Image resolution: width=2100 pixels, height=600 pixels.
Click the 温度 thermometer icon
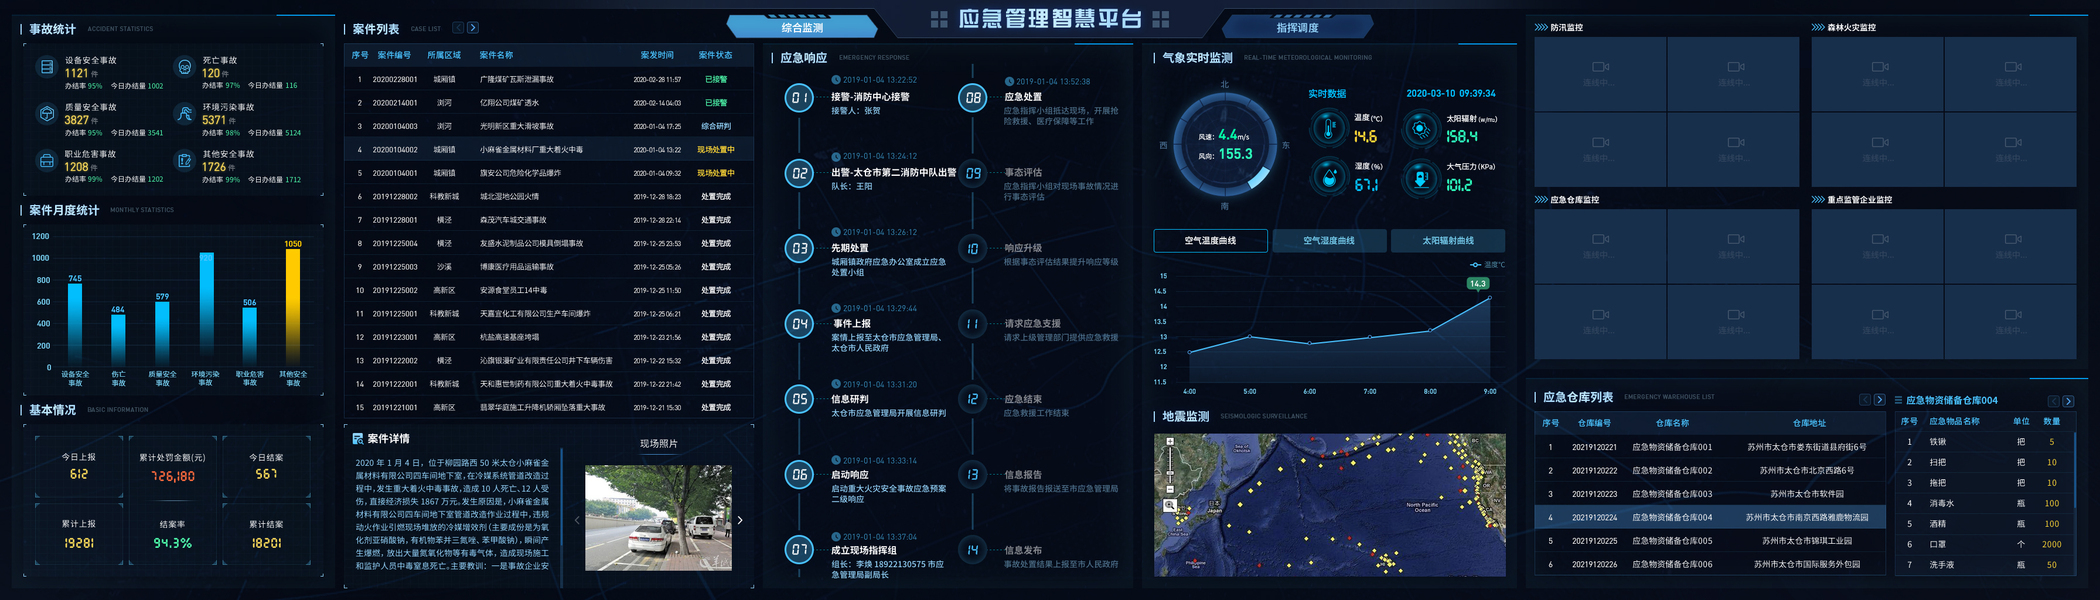click(1328, 128)
